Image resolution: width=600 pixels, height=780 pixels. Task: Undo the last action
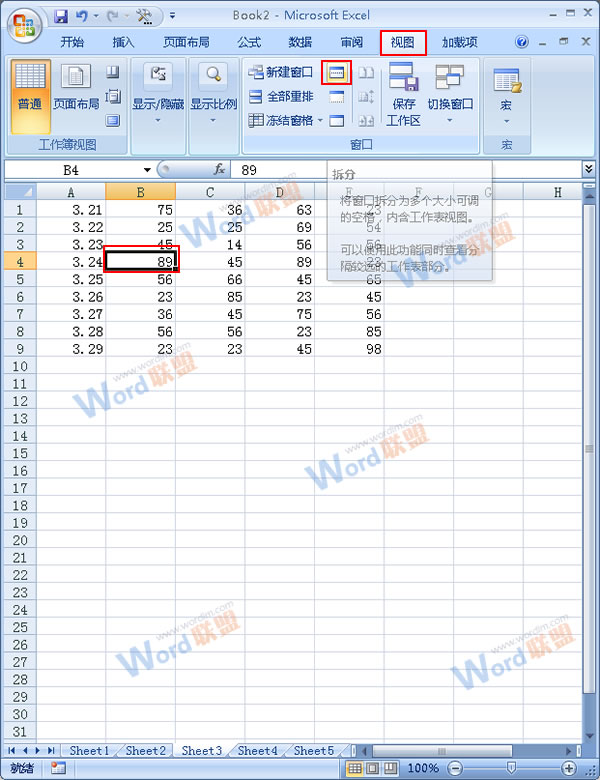(x=82, y=16)
